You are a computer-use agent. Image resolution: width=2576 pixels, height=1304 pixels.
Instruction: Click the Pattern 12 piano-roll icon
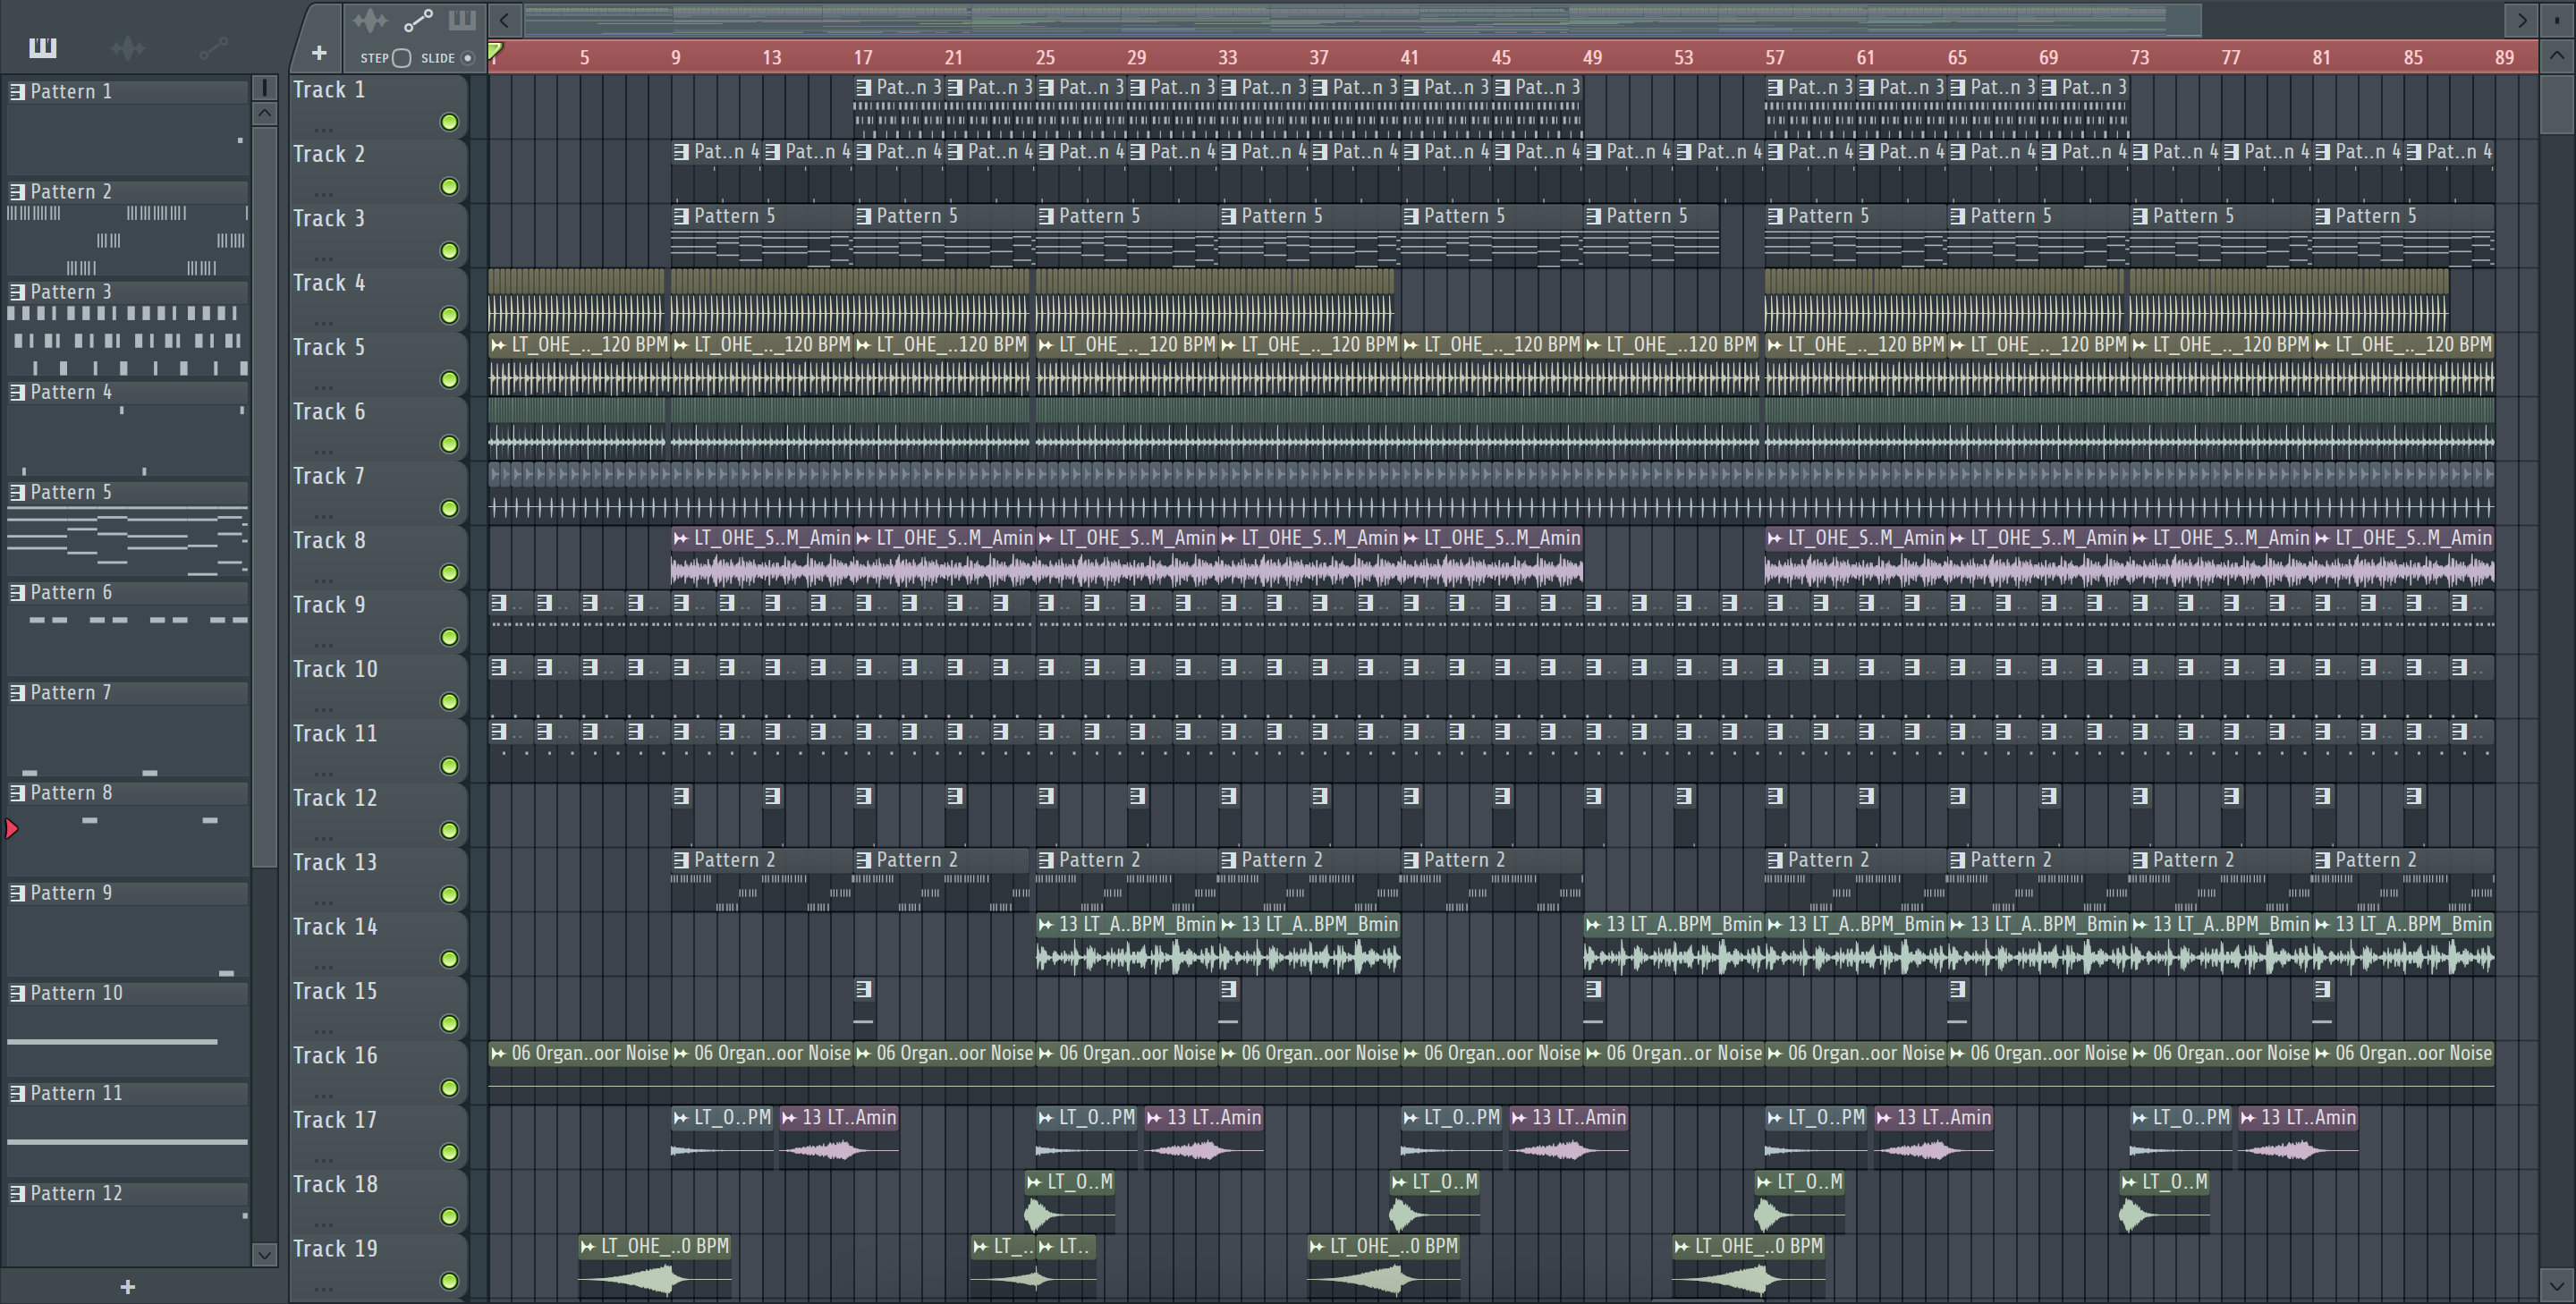click(x=17, y=1193)
